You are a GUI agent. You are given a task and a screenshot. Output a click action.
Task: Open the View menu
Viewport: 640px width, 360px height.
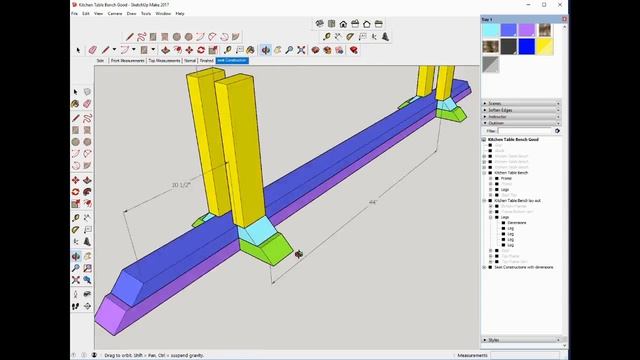coord(98,13)
